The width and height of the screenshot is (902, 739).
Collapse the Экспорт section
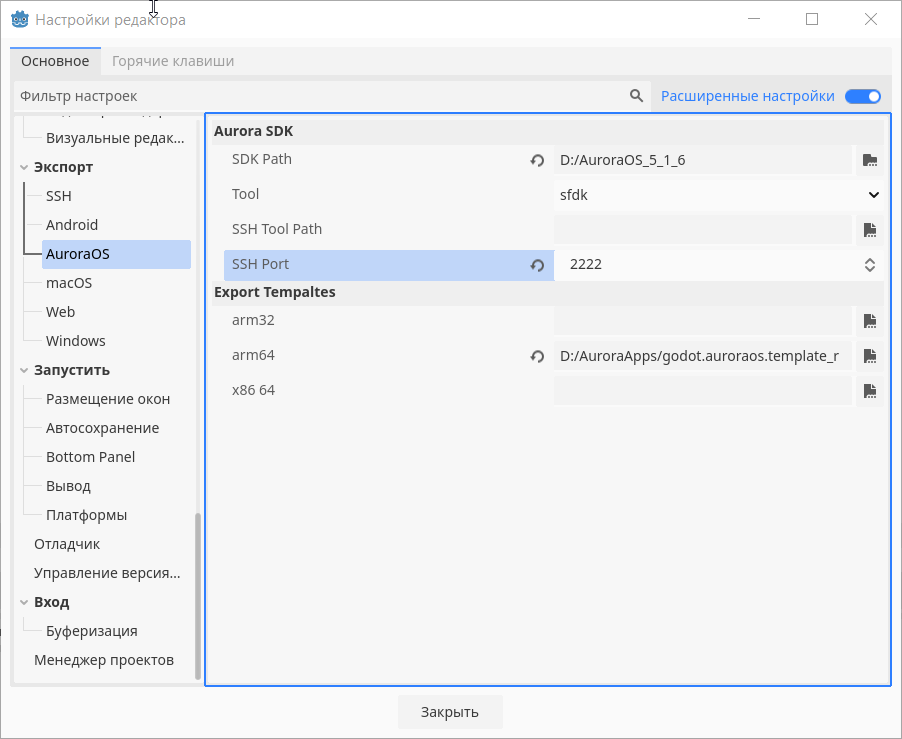point(24,167)
